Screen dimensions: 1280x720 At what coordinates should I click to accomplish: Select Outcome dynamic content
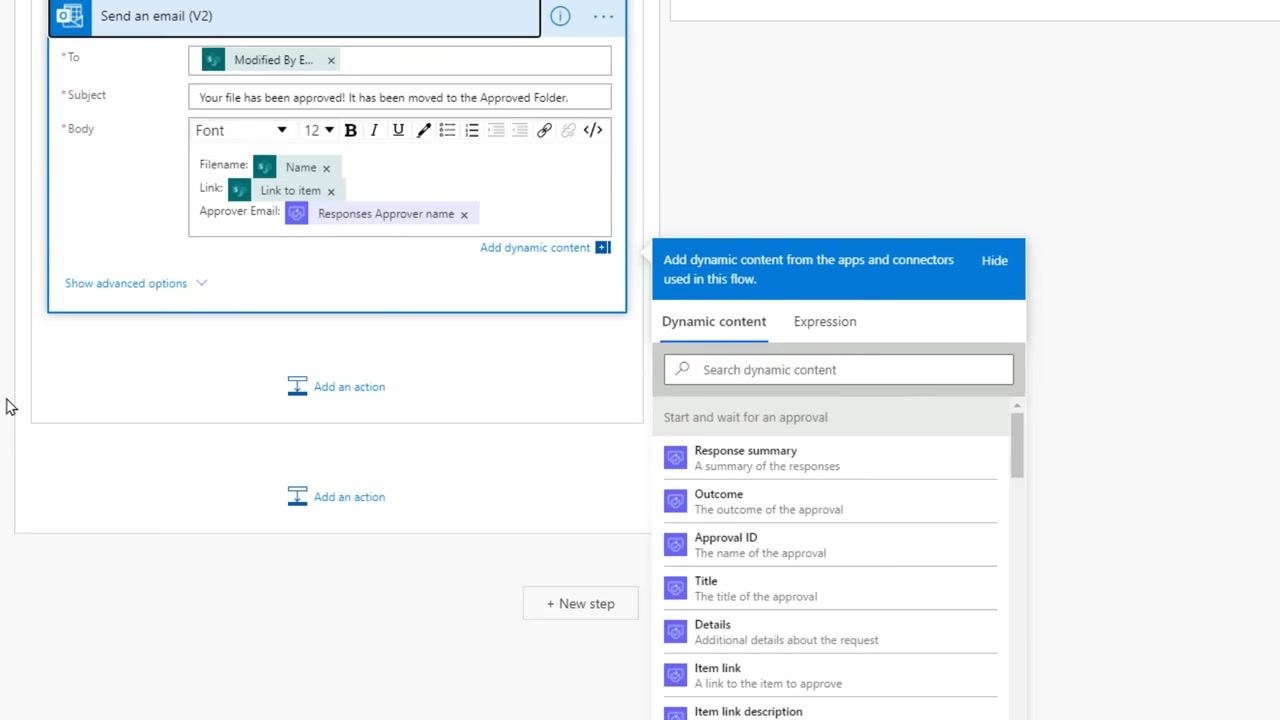pyautogui.click(x=830, y=501)
